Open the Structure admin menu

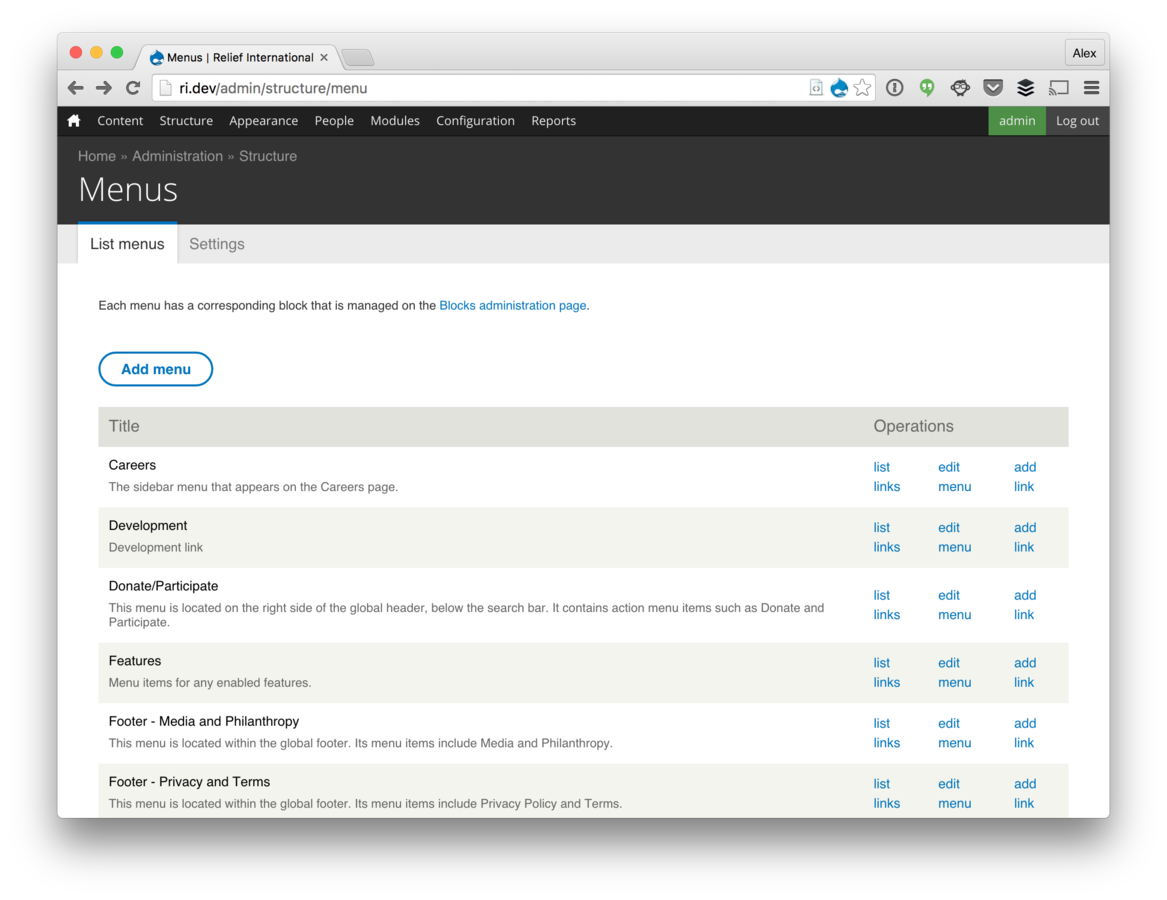pos(186,121)
